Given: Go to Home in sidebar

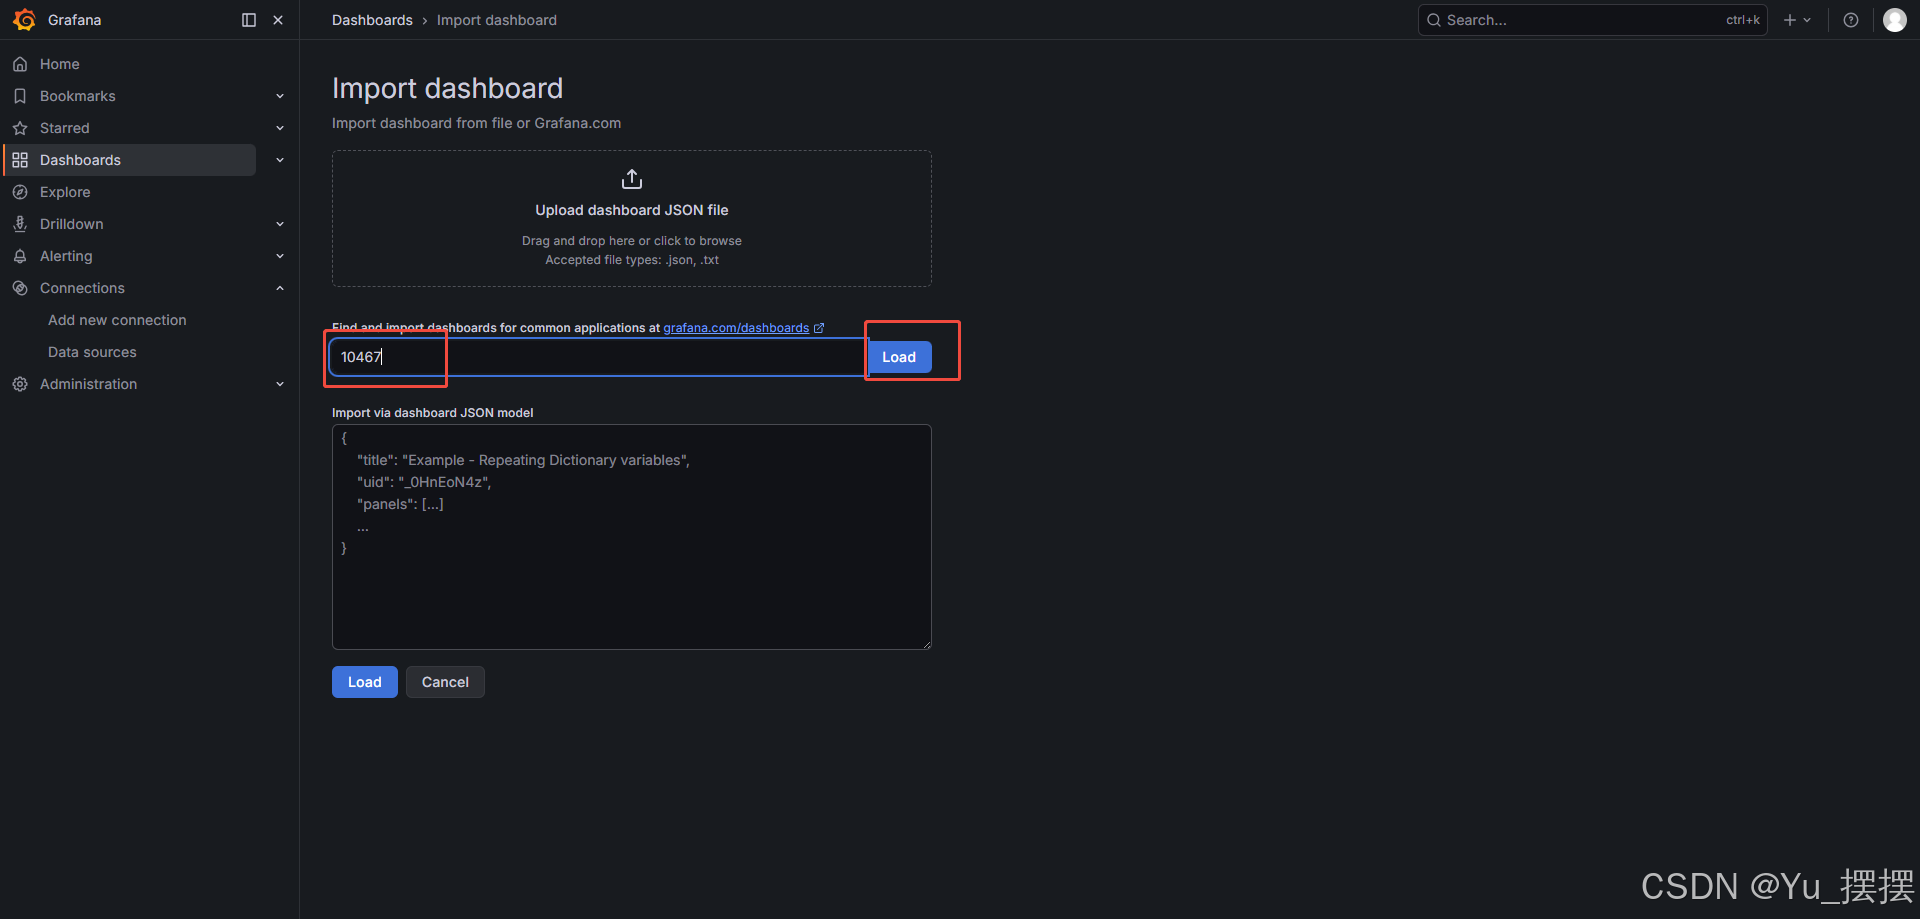Looking at the screenshot, I should (59, 64).
